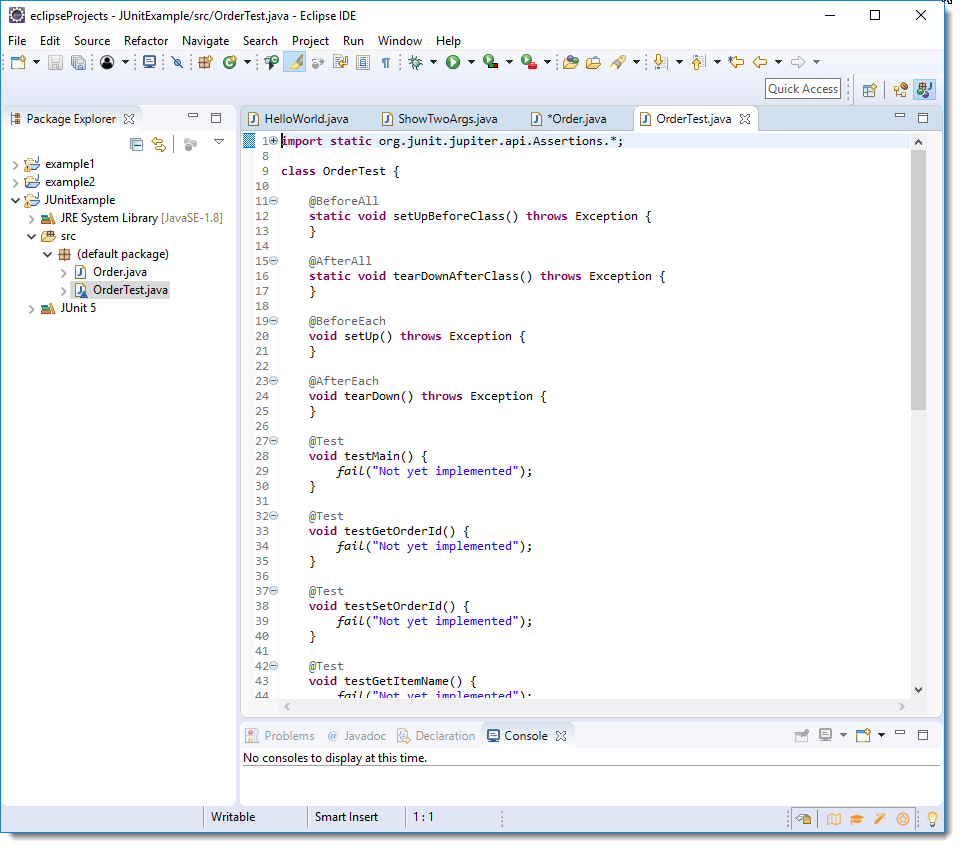The image size is (960, 848).
Task: Click the Back navigation arrow
Action: coord(760,62)
